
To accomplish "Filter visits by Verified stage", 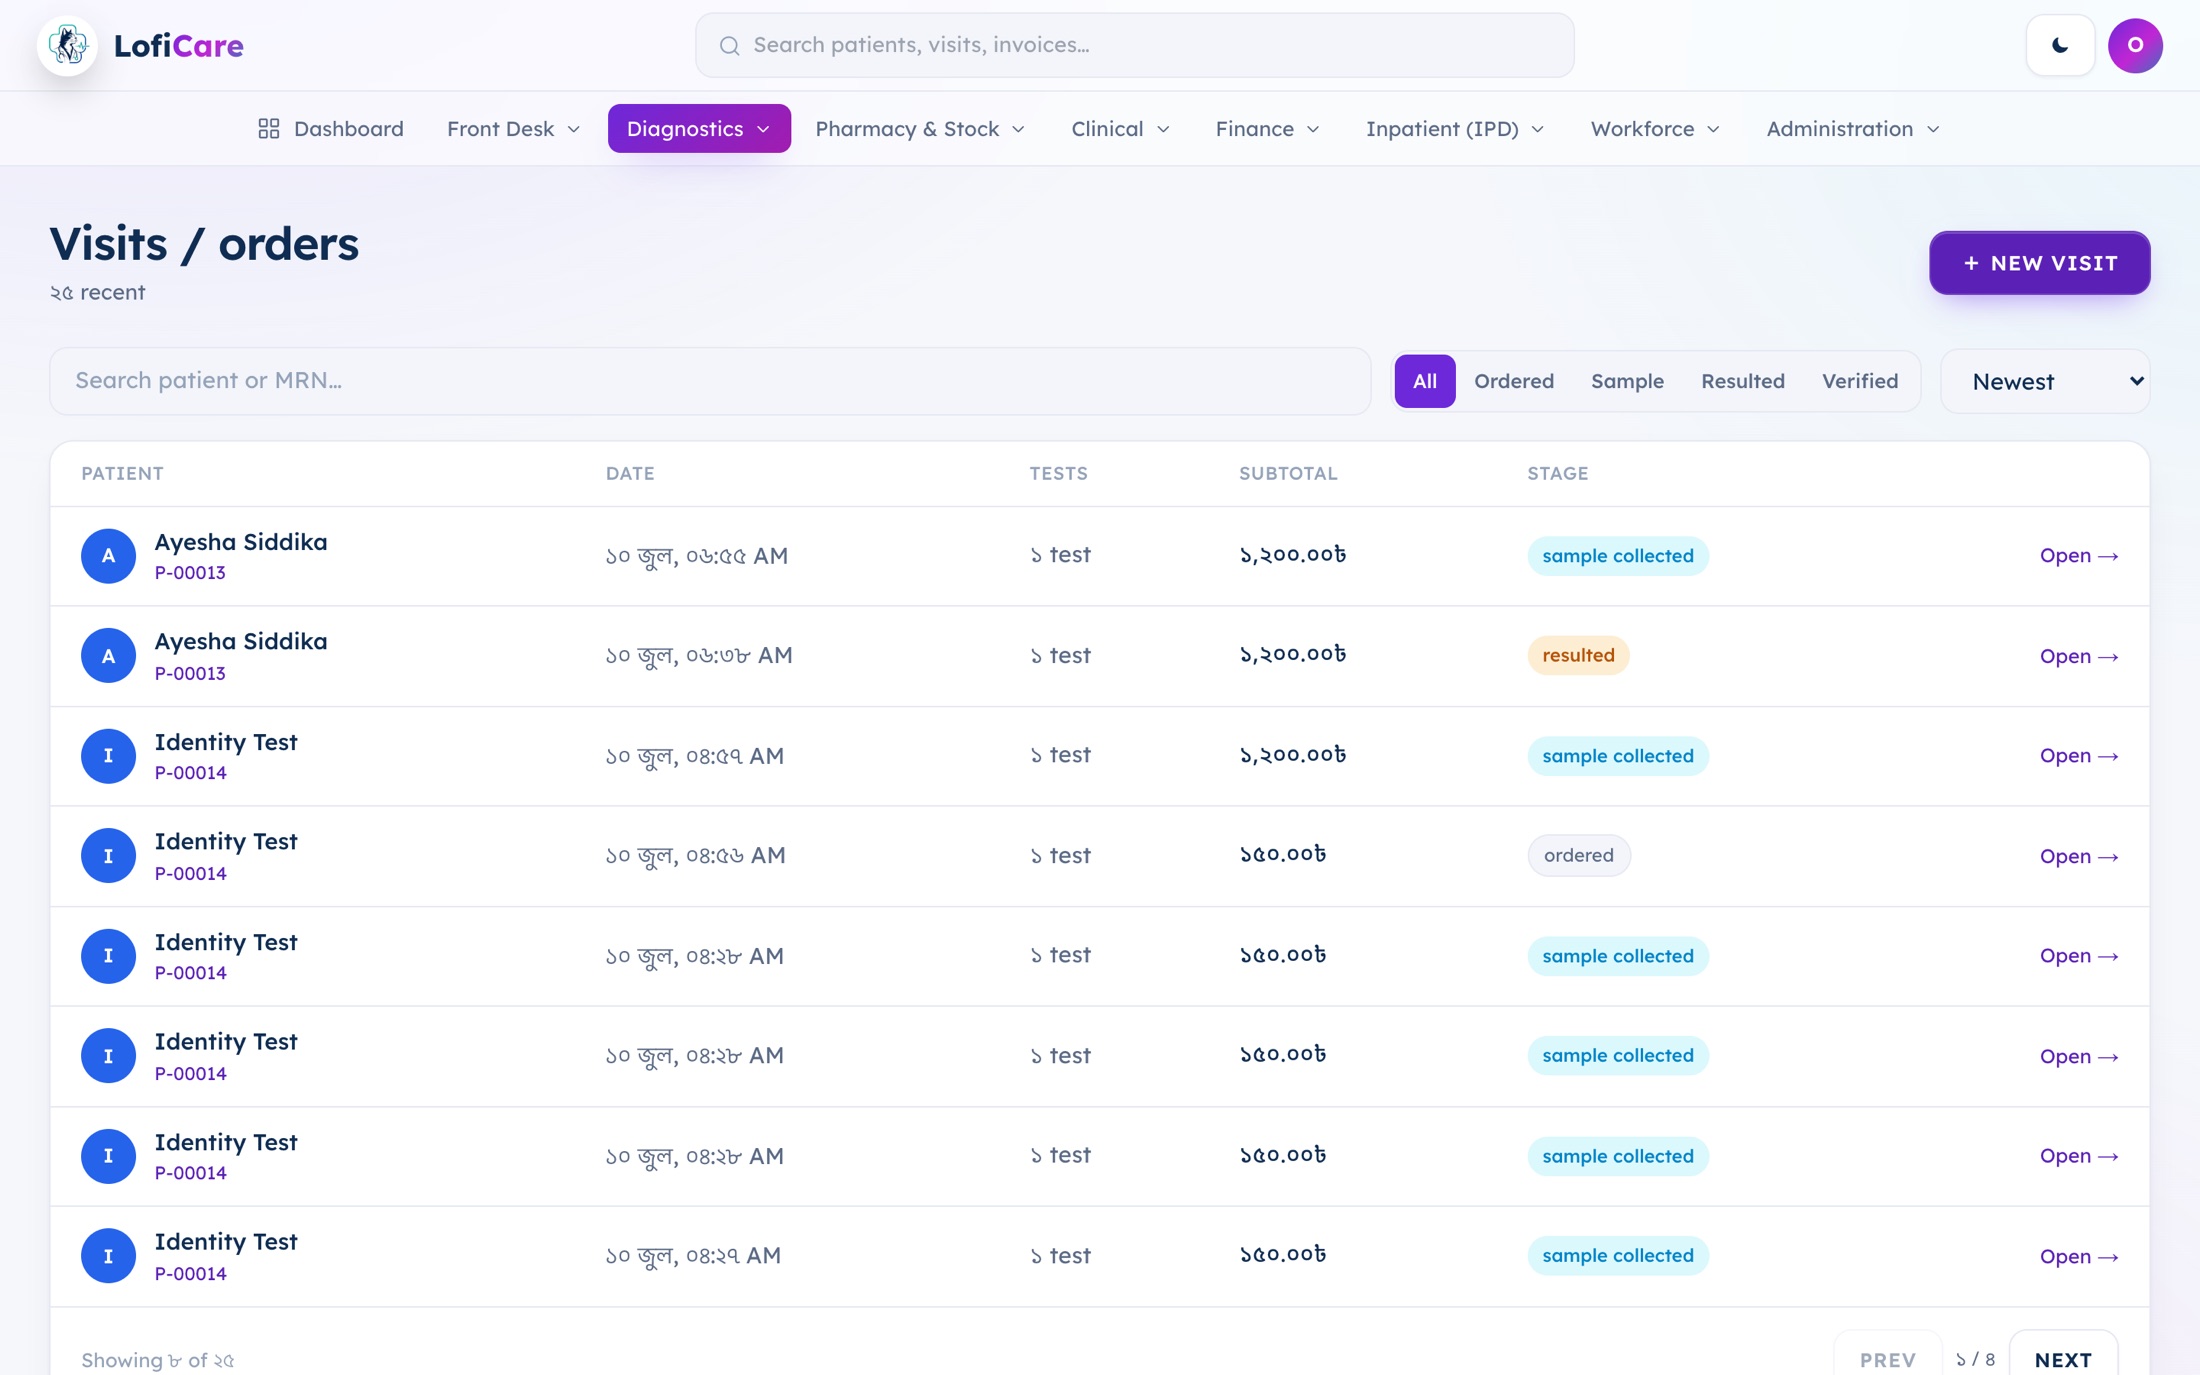I will click(1859, 381).
